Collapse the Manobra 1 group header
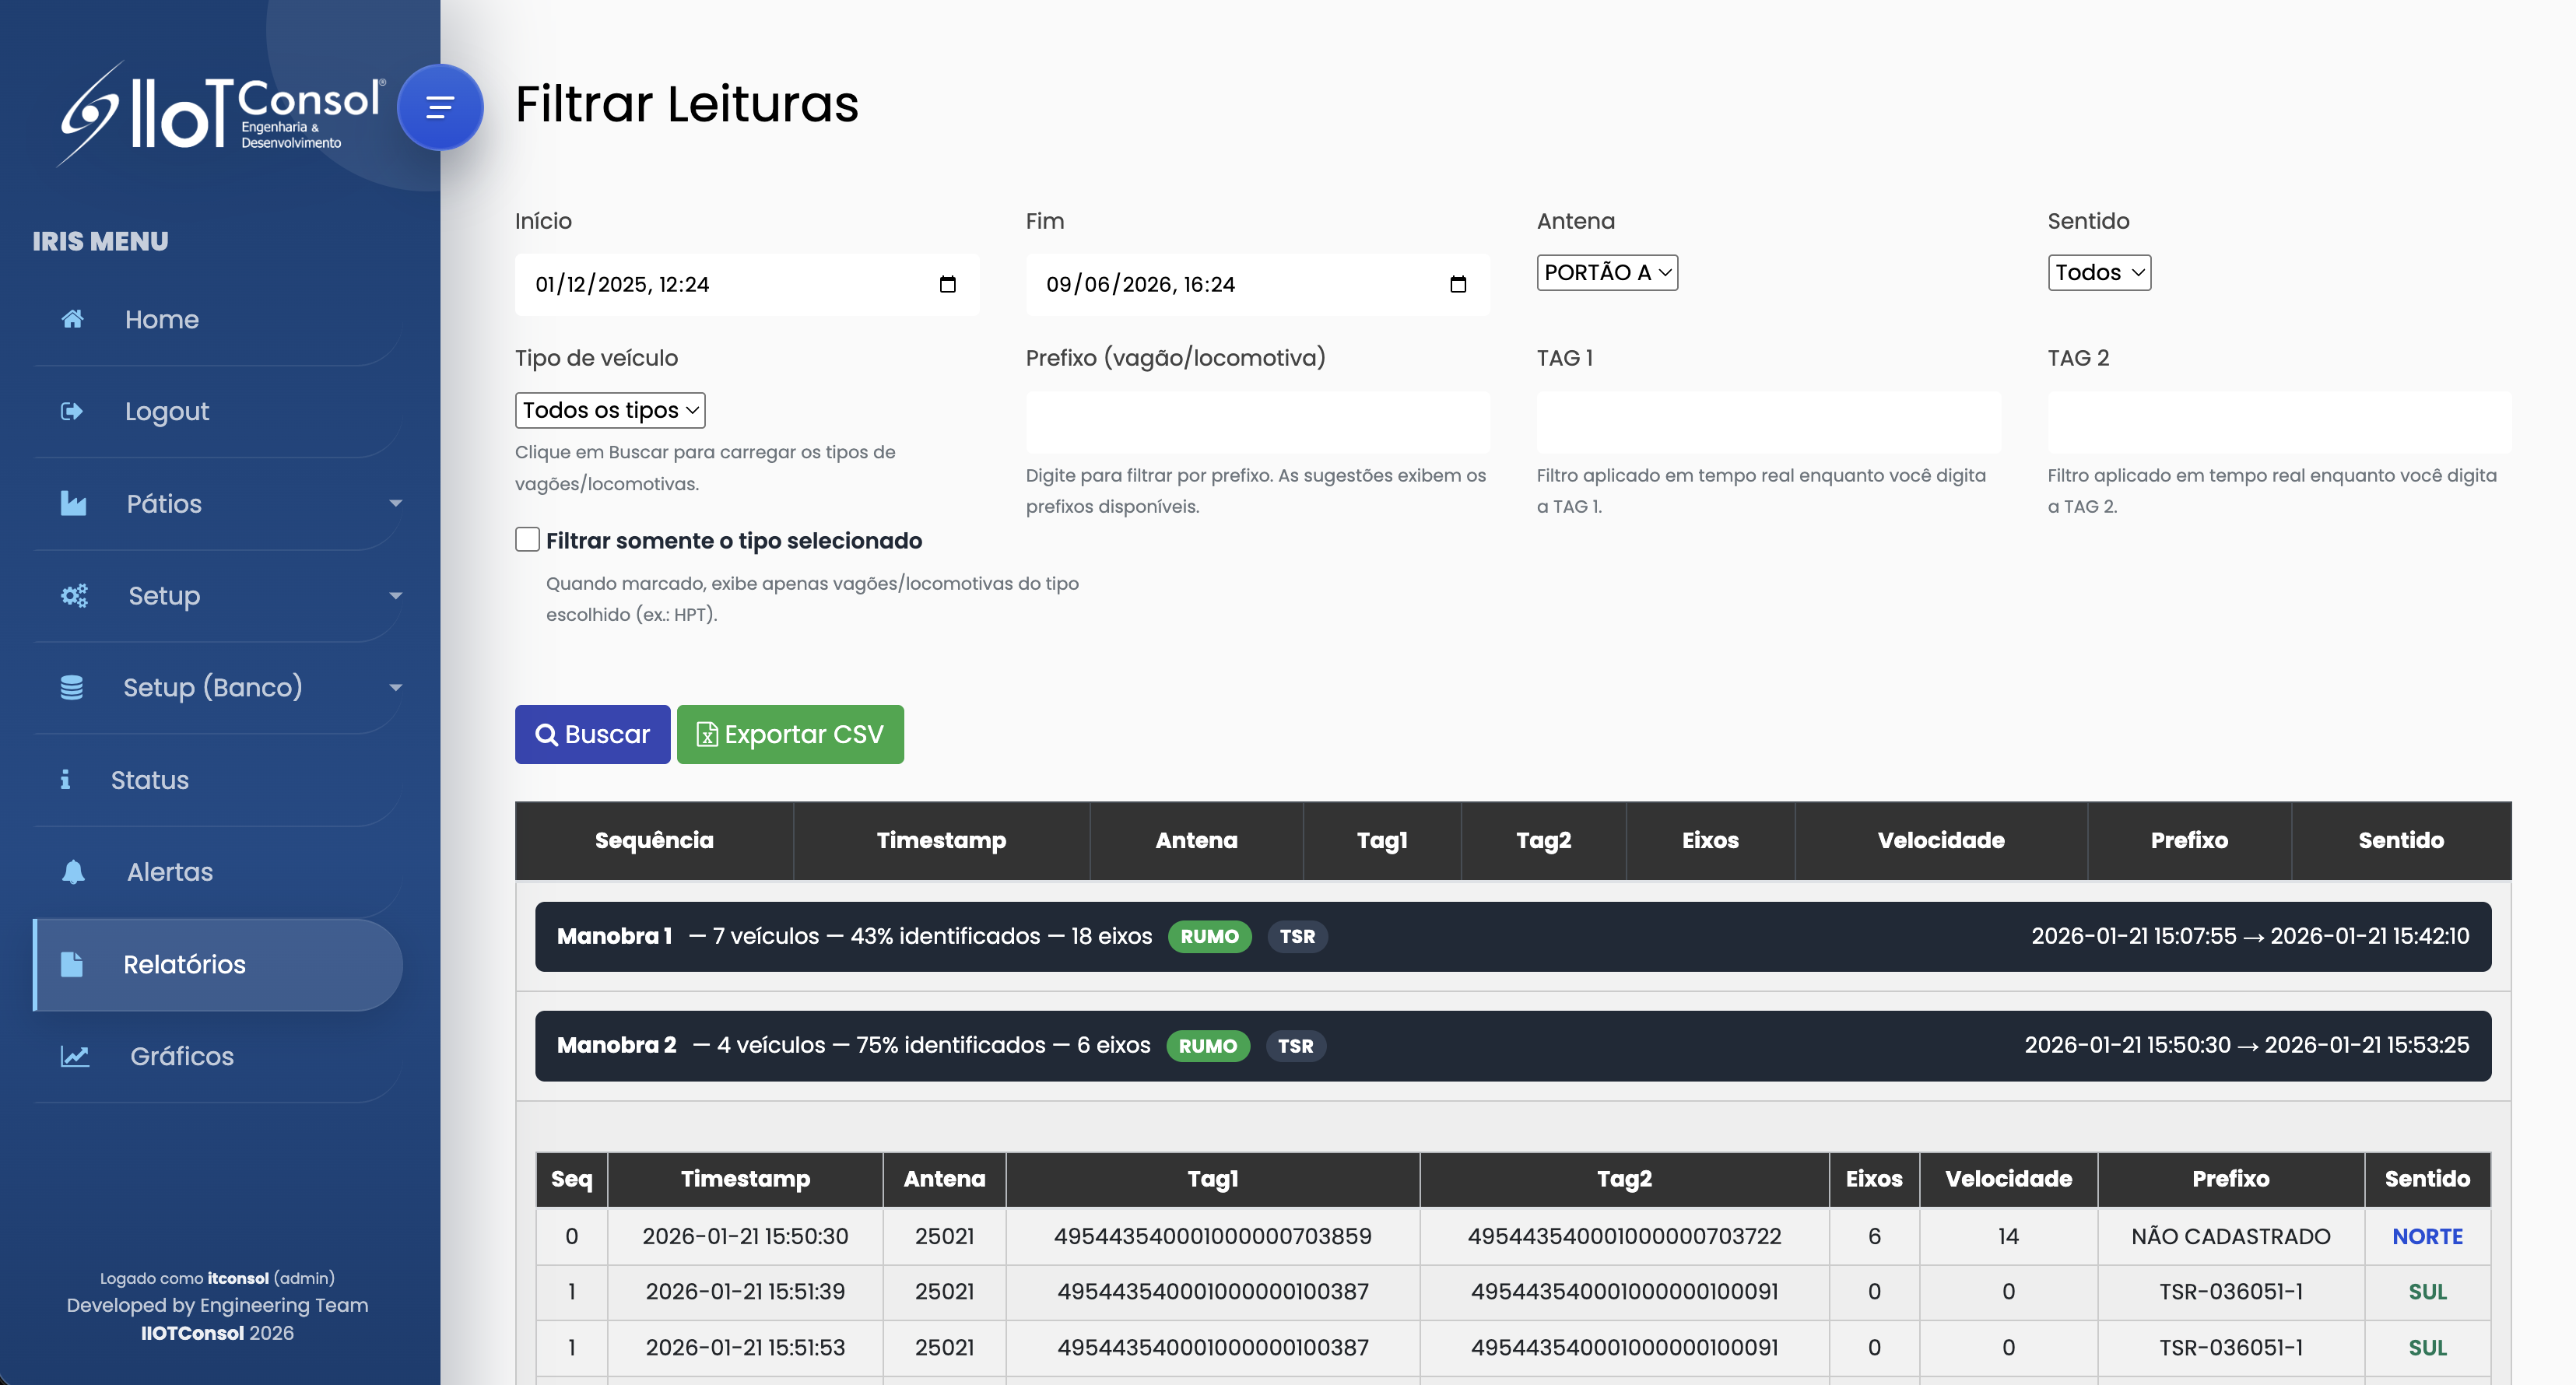This screenshot has height=1385, width=2576. coord(1512,936)
